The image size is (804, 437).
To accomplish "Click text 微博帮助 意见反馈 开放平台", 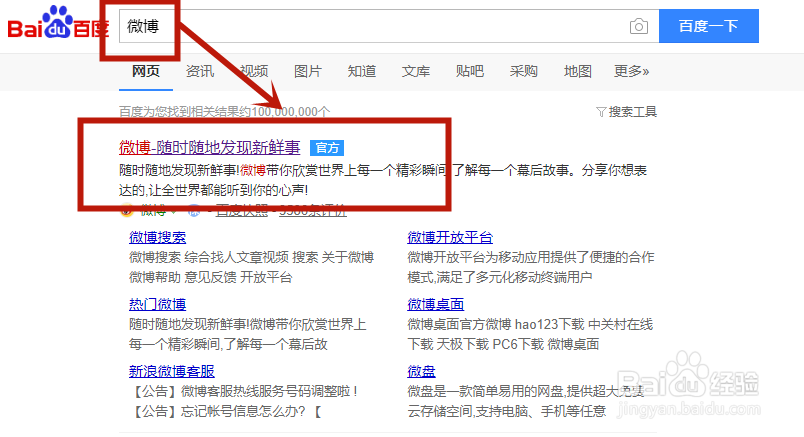I will tap(210, 277).
